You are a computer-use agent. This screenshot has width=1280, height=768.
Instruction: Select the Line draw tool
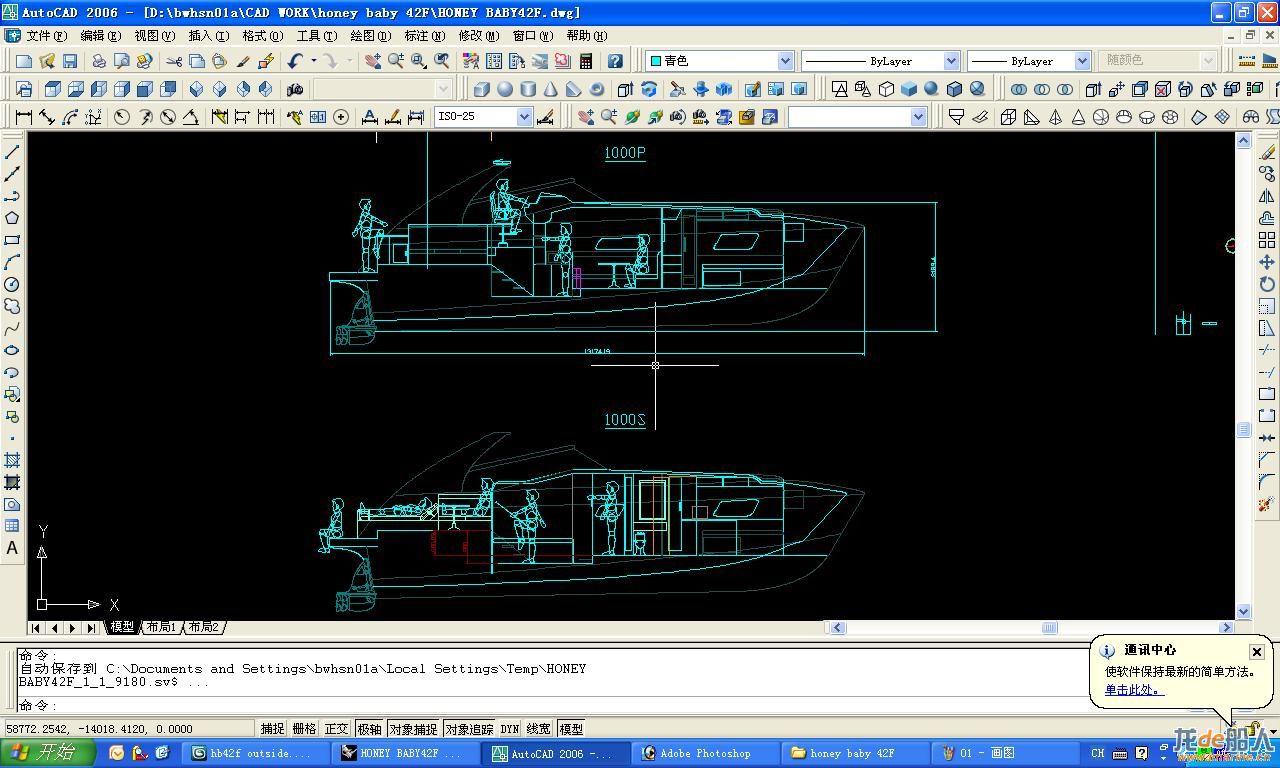pos(12,152)
